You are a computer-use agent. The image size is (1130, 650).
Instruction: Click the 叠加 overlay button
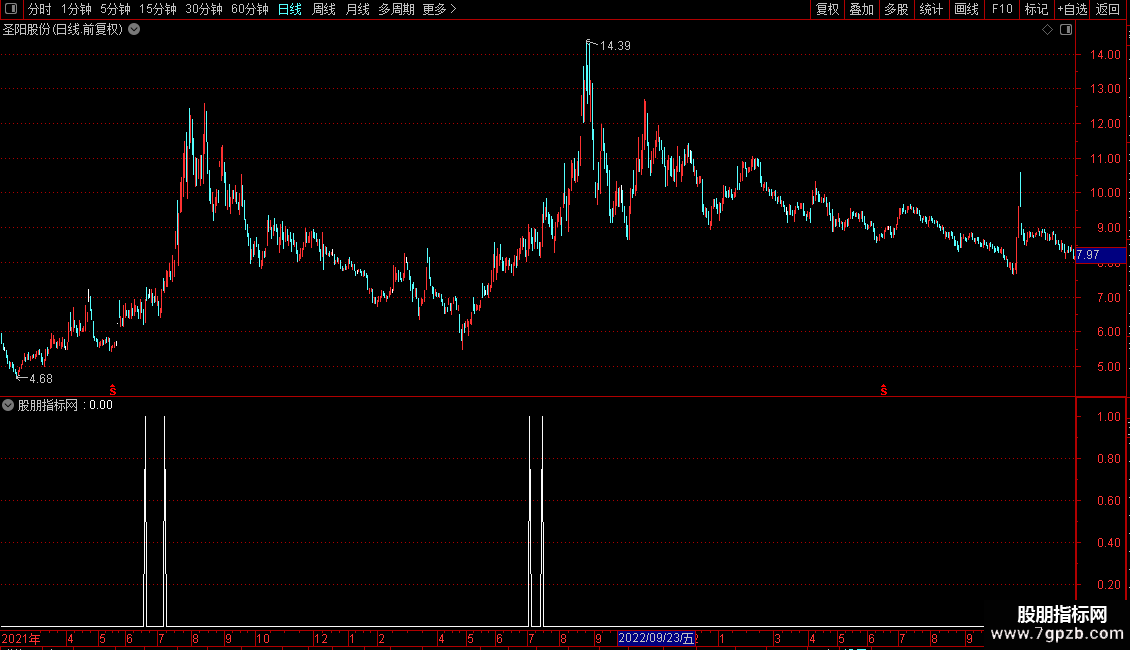861,9
